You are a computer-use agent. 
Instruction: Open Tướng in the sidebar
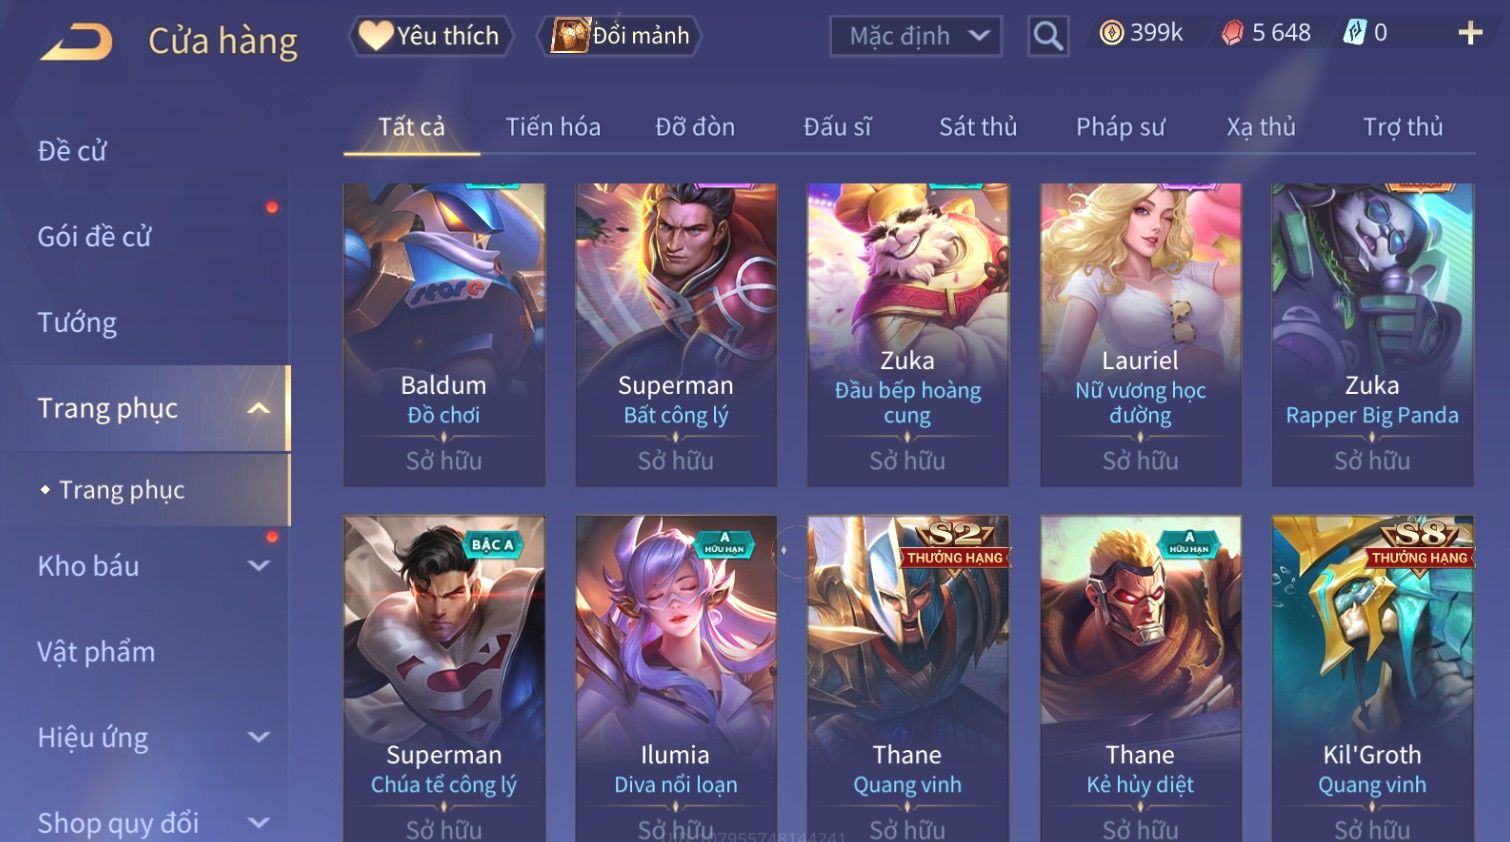pyautogui.click(x=77, y=322)
